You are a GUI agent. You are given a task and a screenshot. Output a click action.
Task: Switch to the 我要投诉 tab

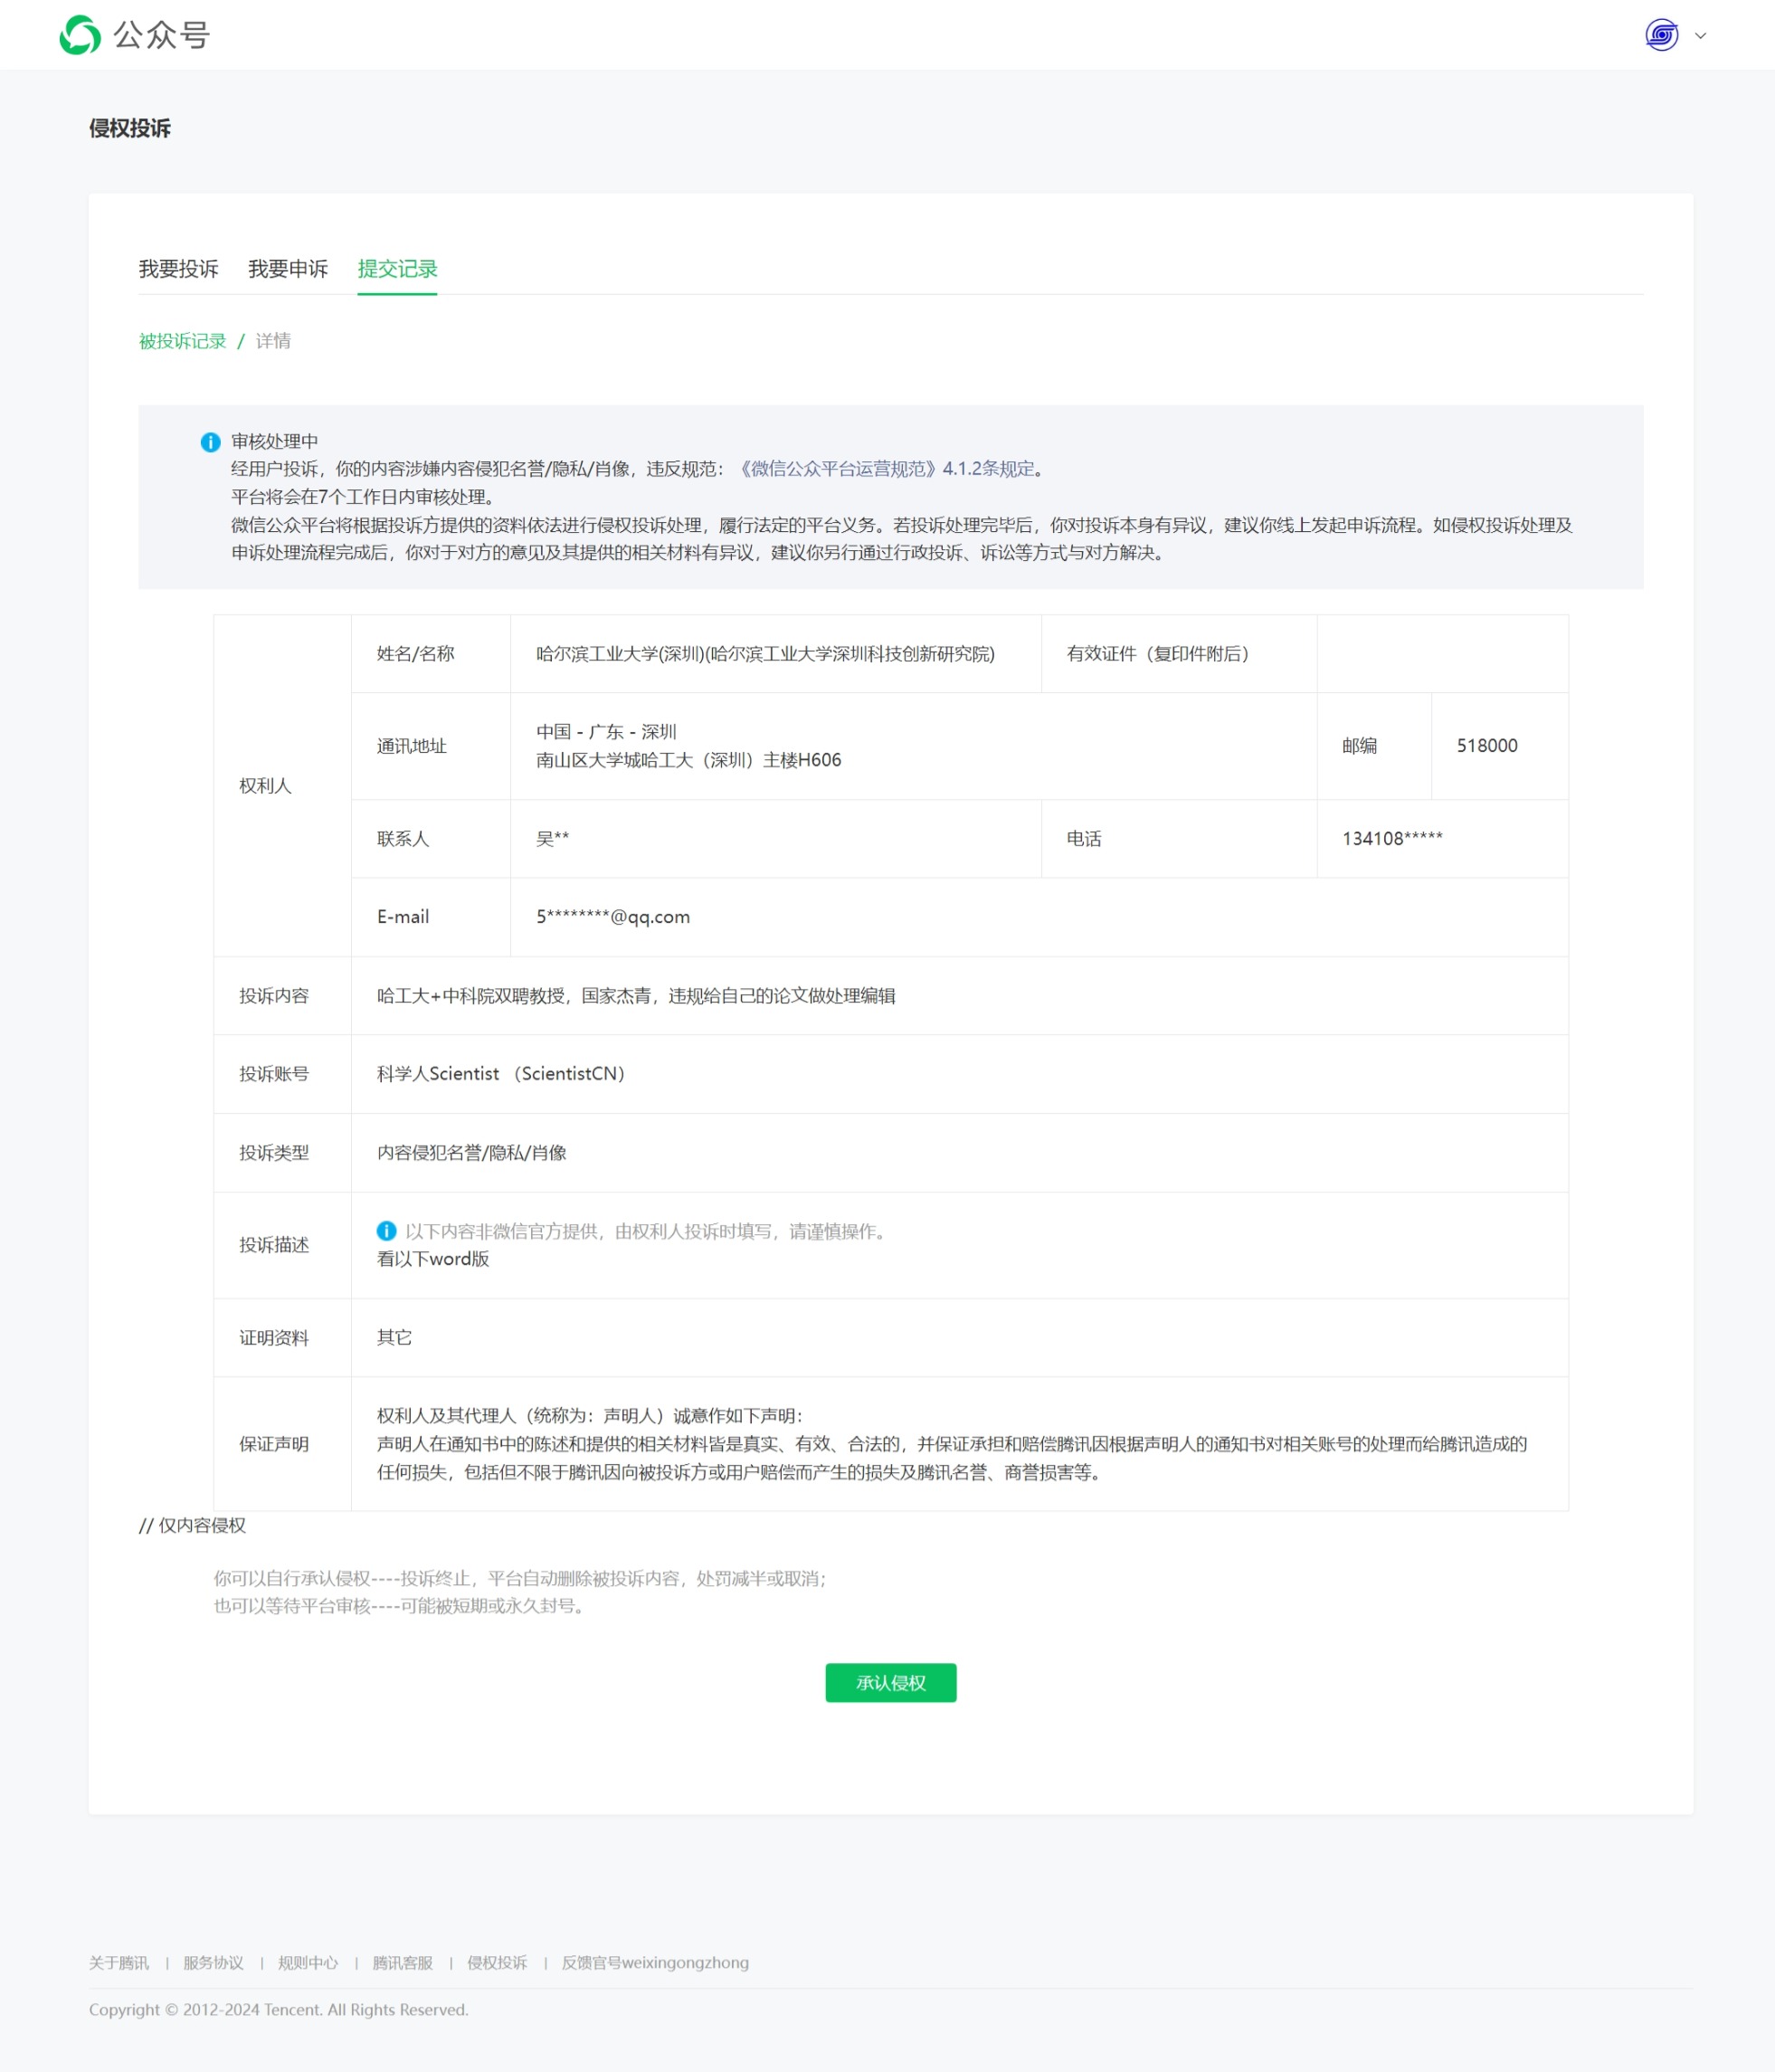[x=178, y=269]
